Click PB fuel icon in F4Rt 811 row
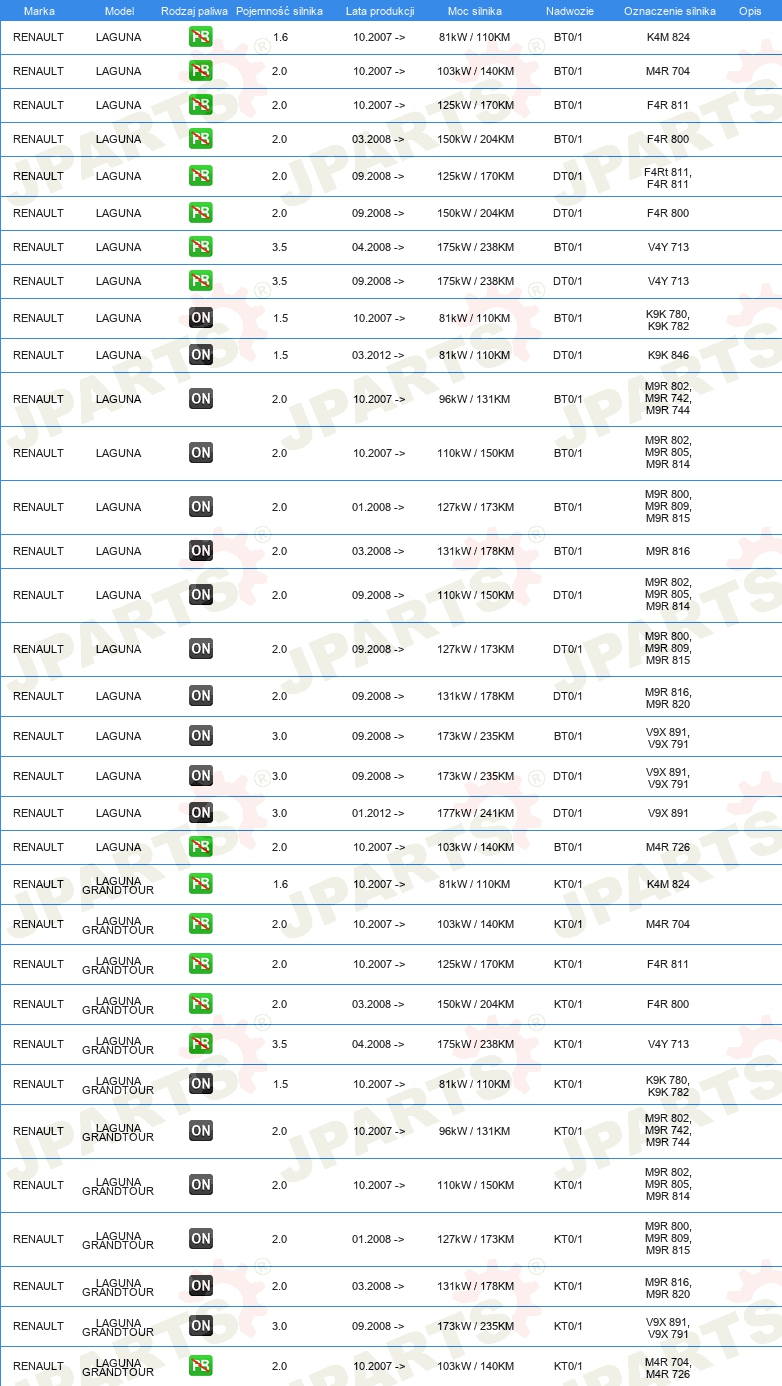782x1386 pixels. [x=201, y=176]
